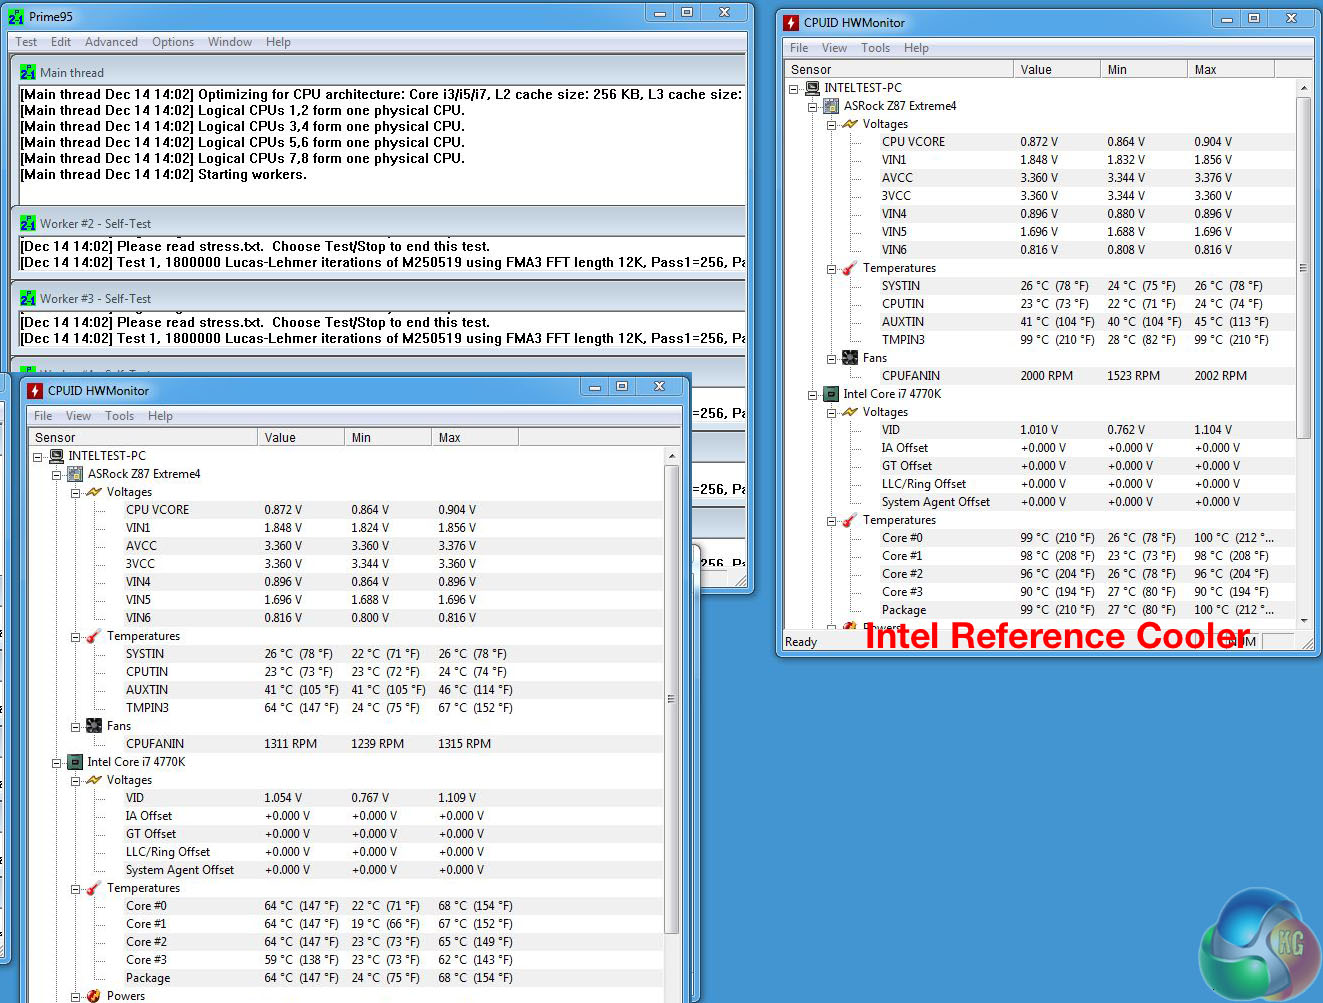Click the ASRock Z87 Extreme4 motherboard icon in right window
This screenshot has height=1003, width=1323.
831,106
